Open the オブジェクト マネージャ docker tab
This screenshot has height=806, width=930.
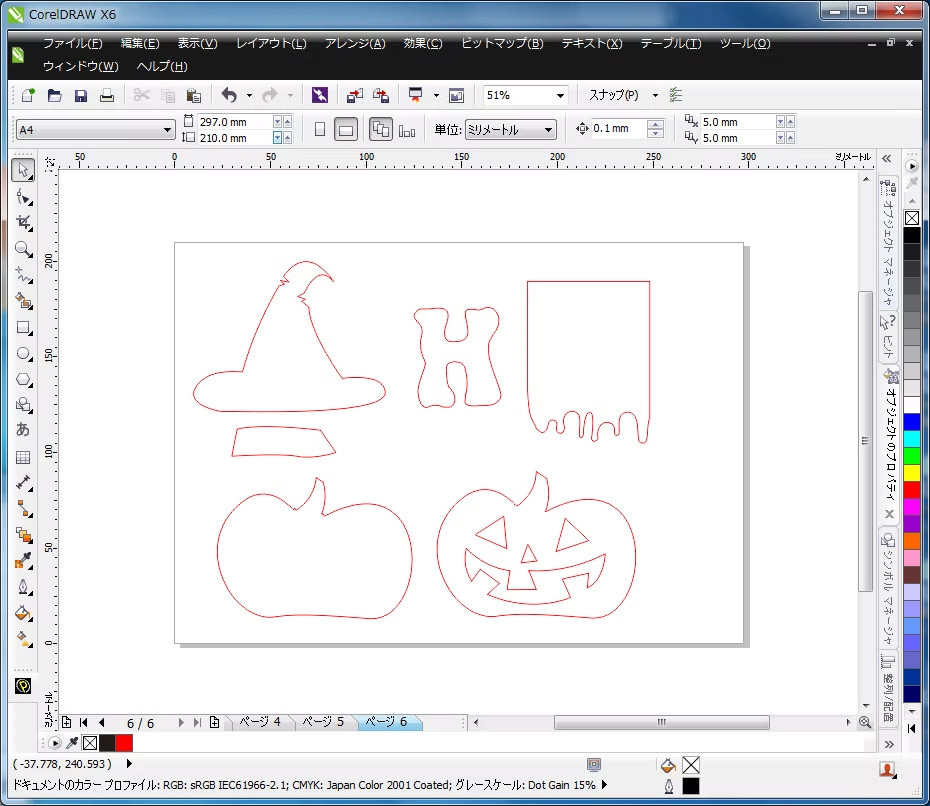(887, 240)
